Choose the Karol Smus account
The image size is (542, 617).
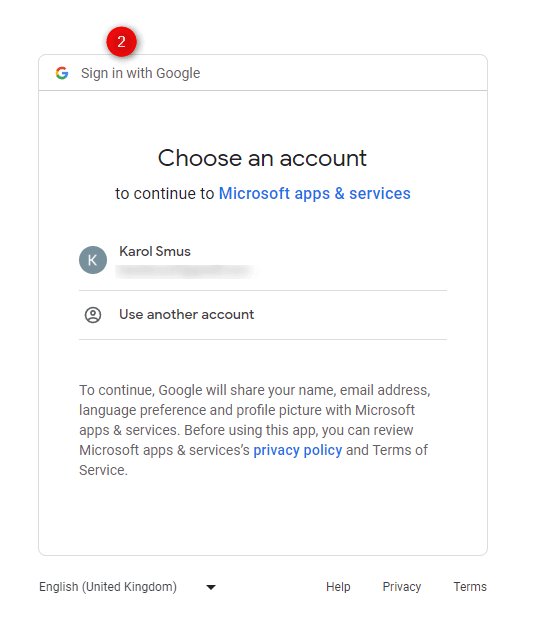click(263, 260)
